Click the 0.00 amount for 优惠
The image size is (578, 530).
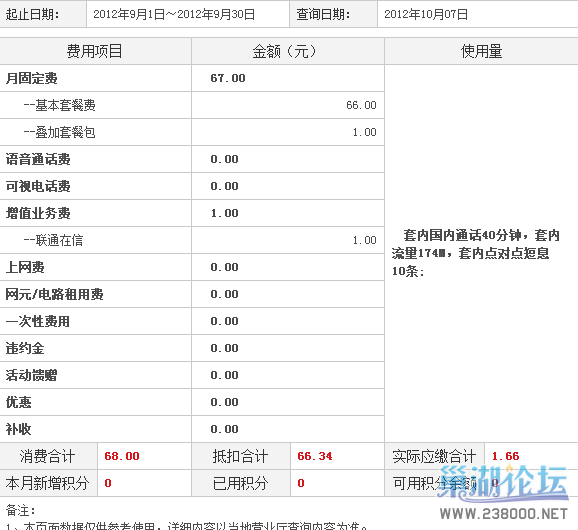(224, 402)
